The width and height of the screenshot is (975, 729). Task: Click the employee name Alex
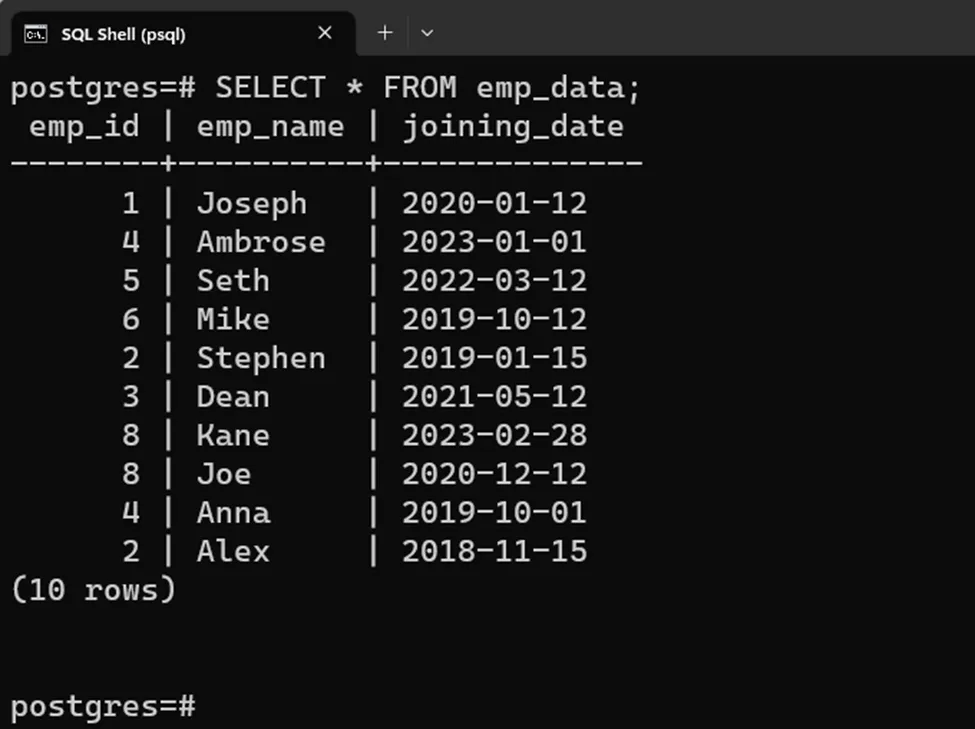[233, 551]
